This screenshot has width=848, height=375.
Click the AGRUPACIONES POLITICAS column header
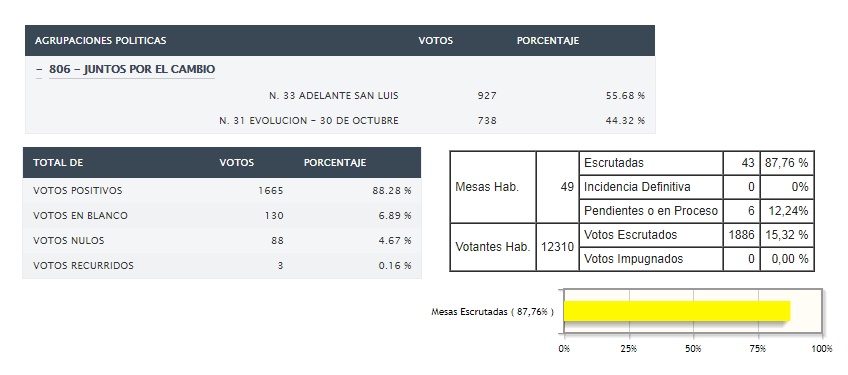coord(101,41)
